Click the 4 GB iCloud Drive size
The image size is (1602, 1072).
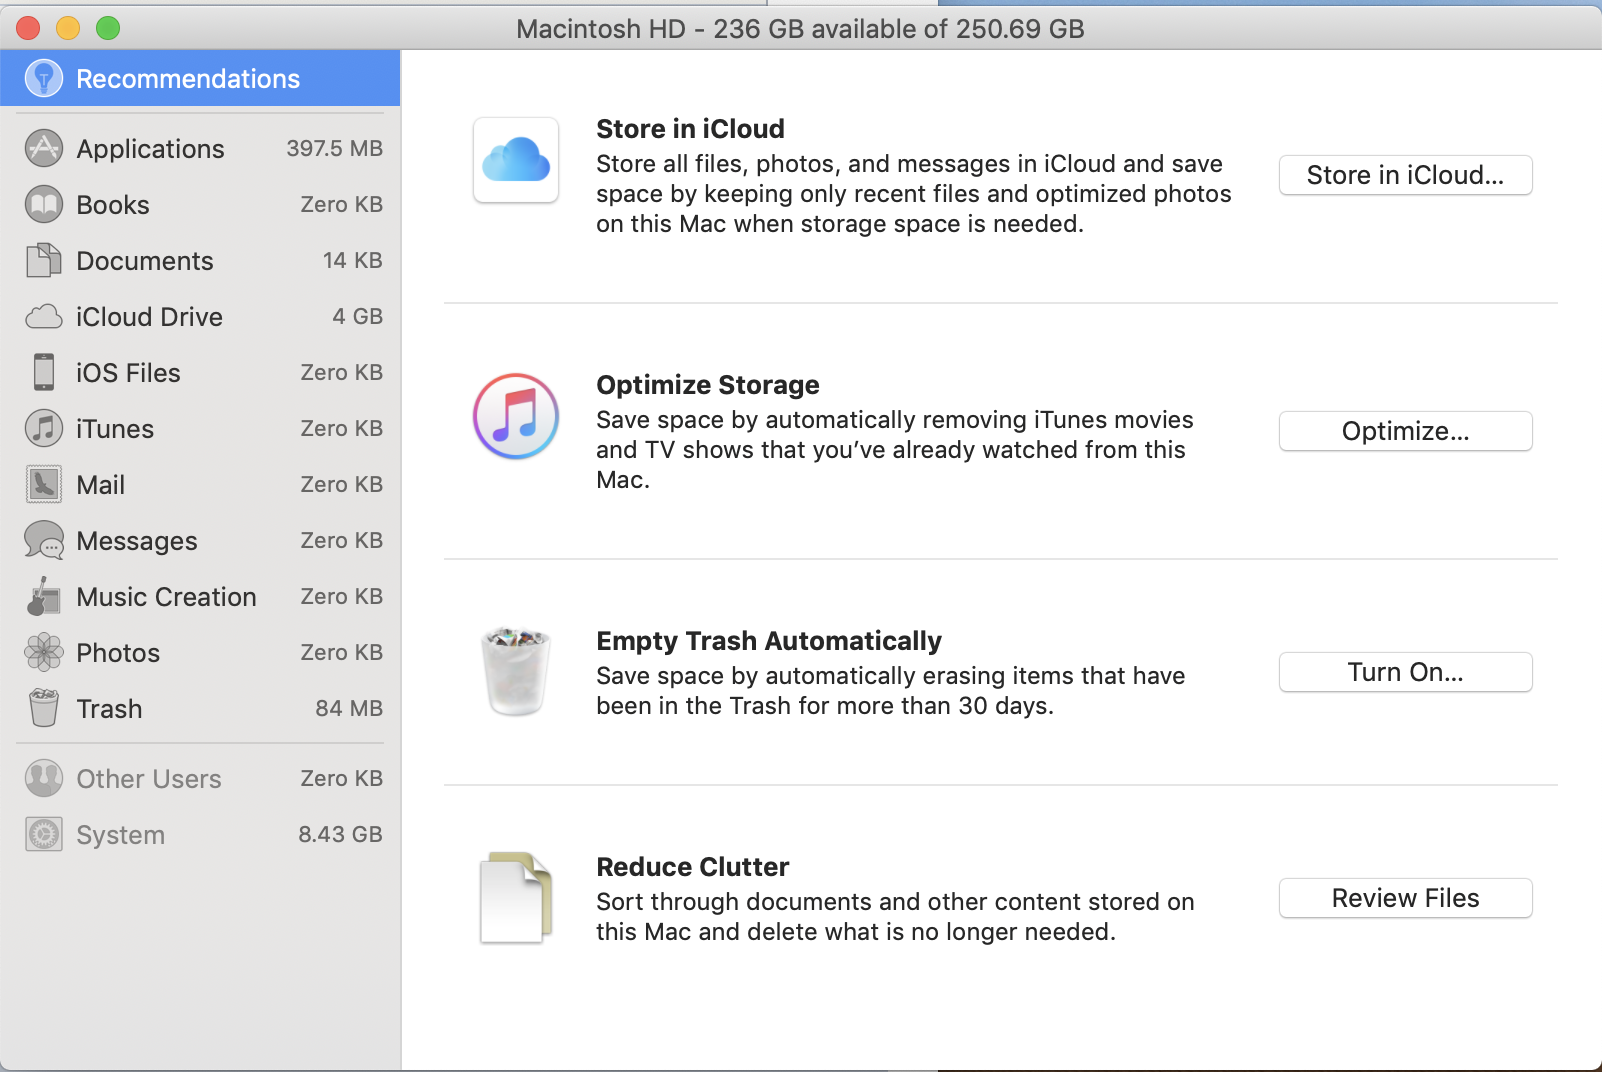(x=358, y=316)
